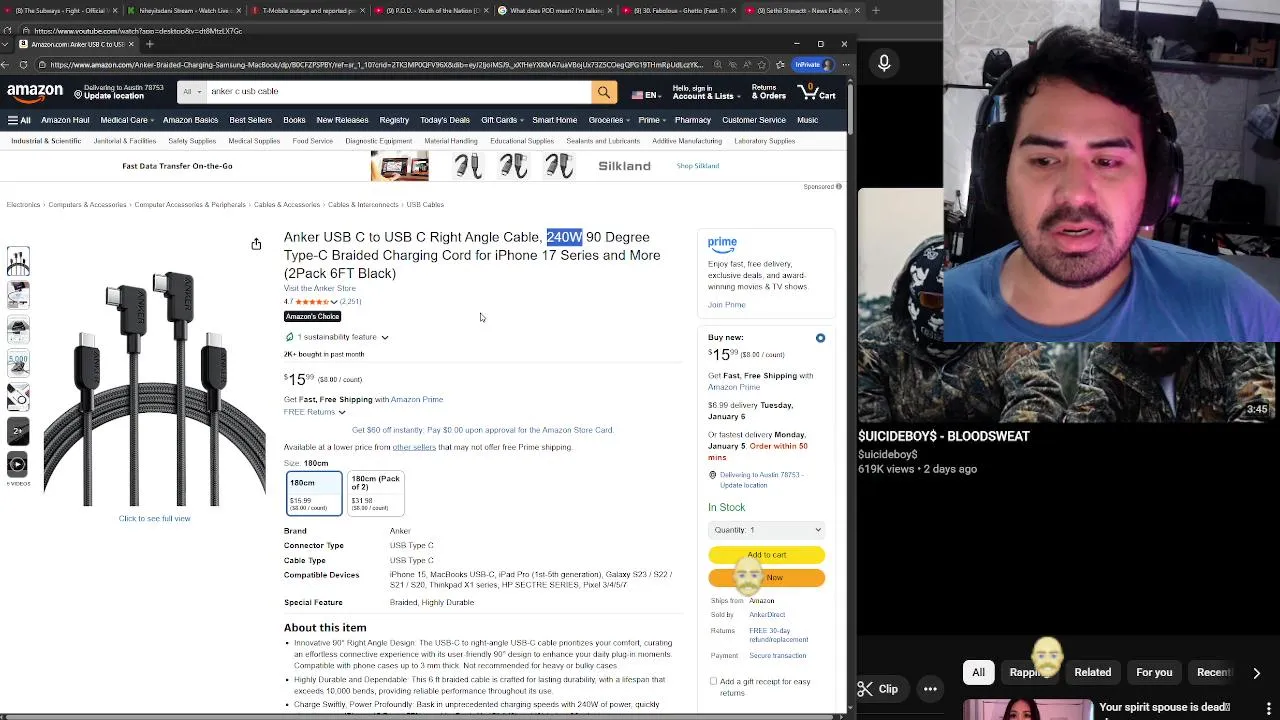Expand the 1 sustainability feature dropdown
The width and height of the screenshot is (1280, 720).
click(x=385, y=338)
